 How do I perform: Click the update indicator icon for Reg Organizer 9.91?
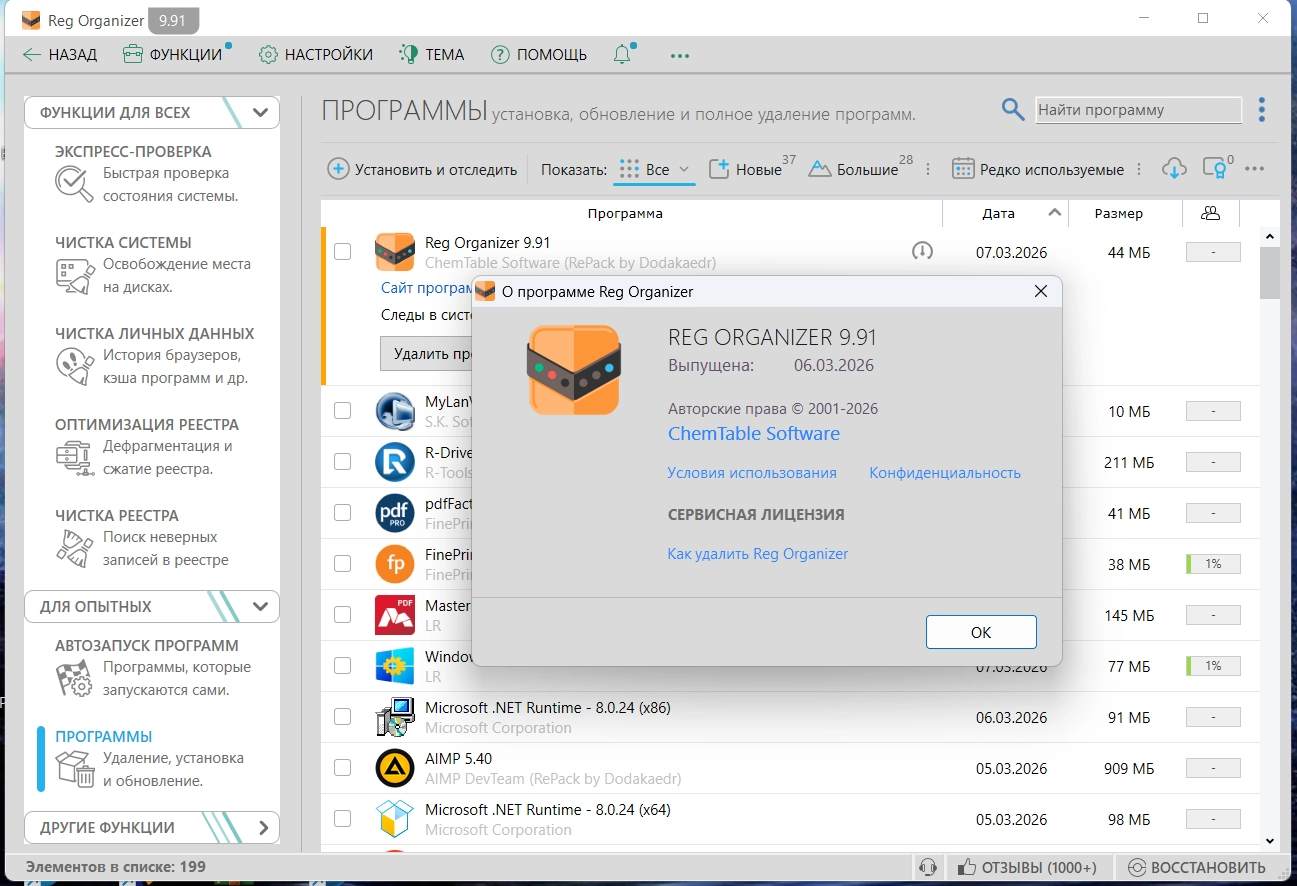click(x=922, y=251)
